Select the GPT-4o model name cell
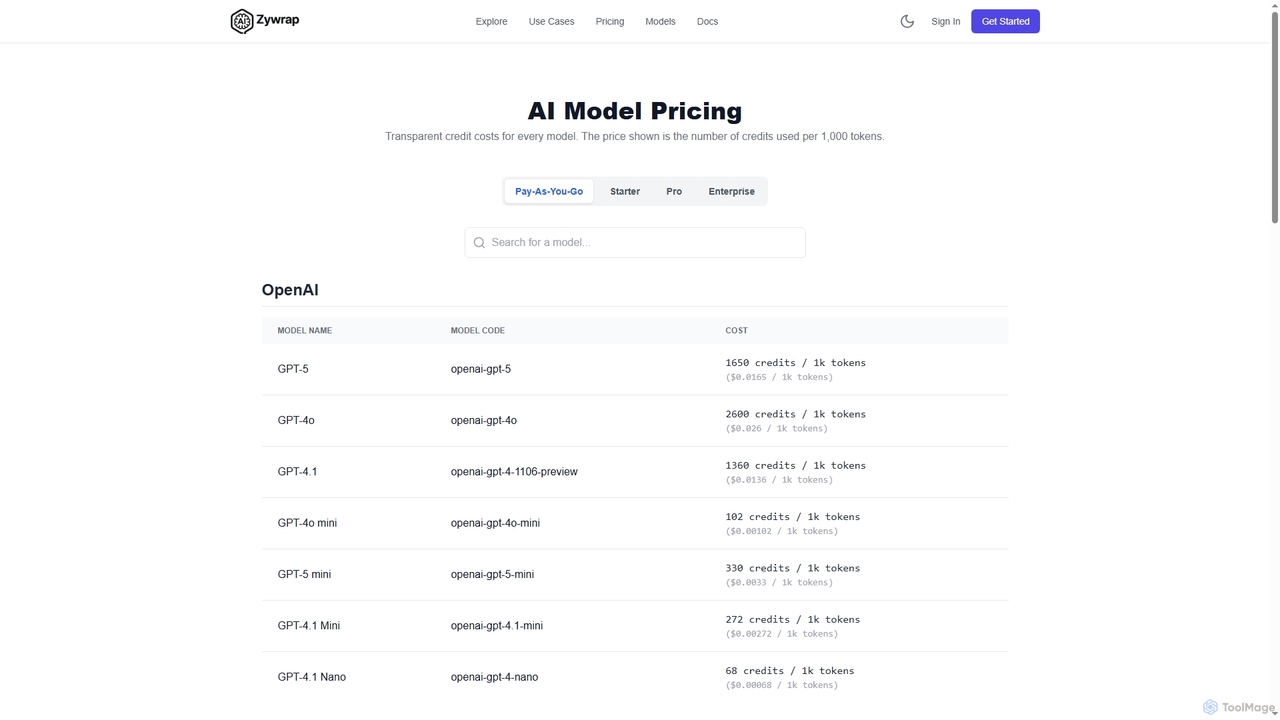1280x720 pixels. pyautogui.click(x=296, y=420)
